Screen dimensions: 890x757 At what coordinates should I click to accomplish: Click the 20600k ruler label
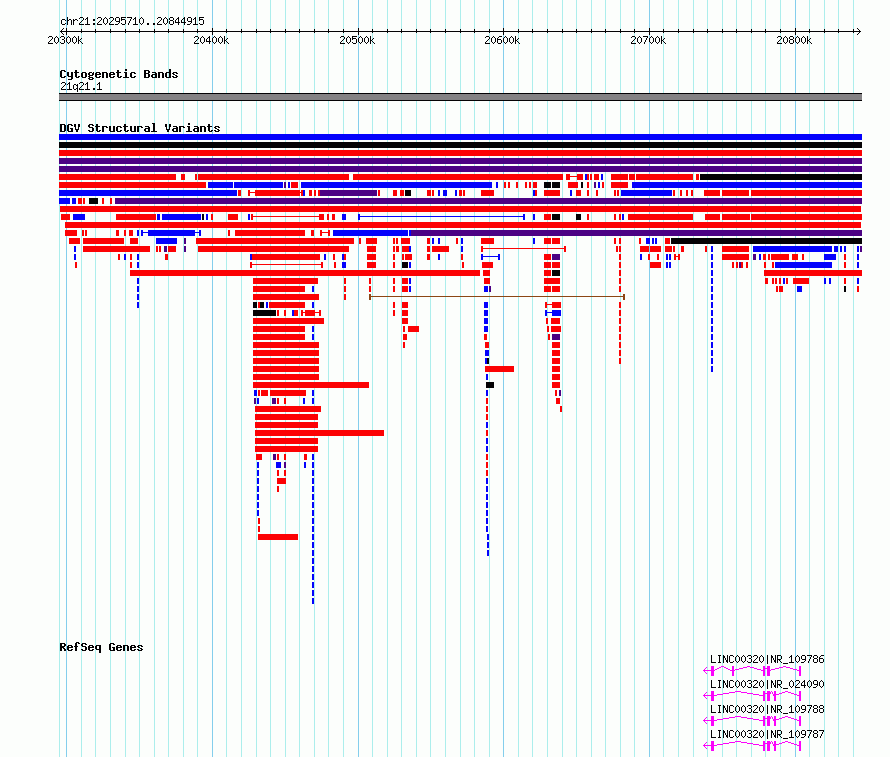pyautogui.click(x=502, y=40)
